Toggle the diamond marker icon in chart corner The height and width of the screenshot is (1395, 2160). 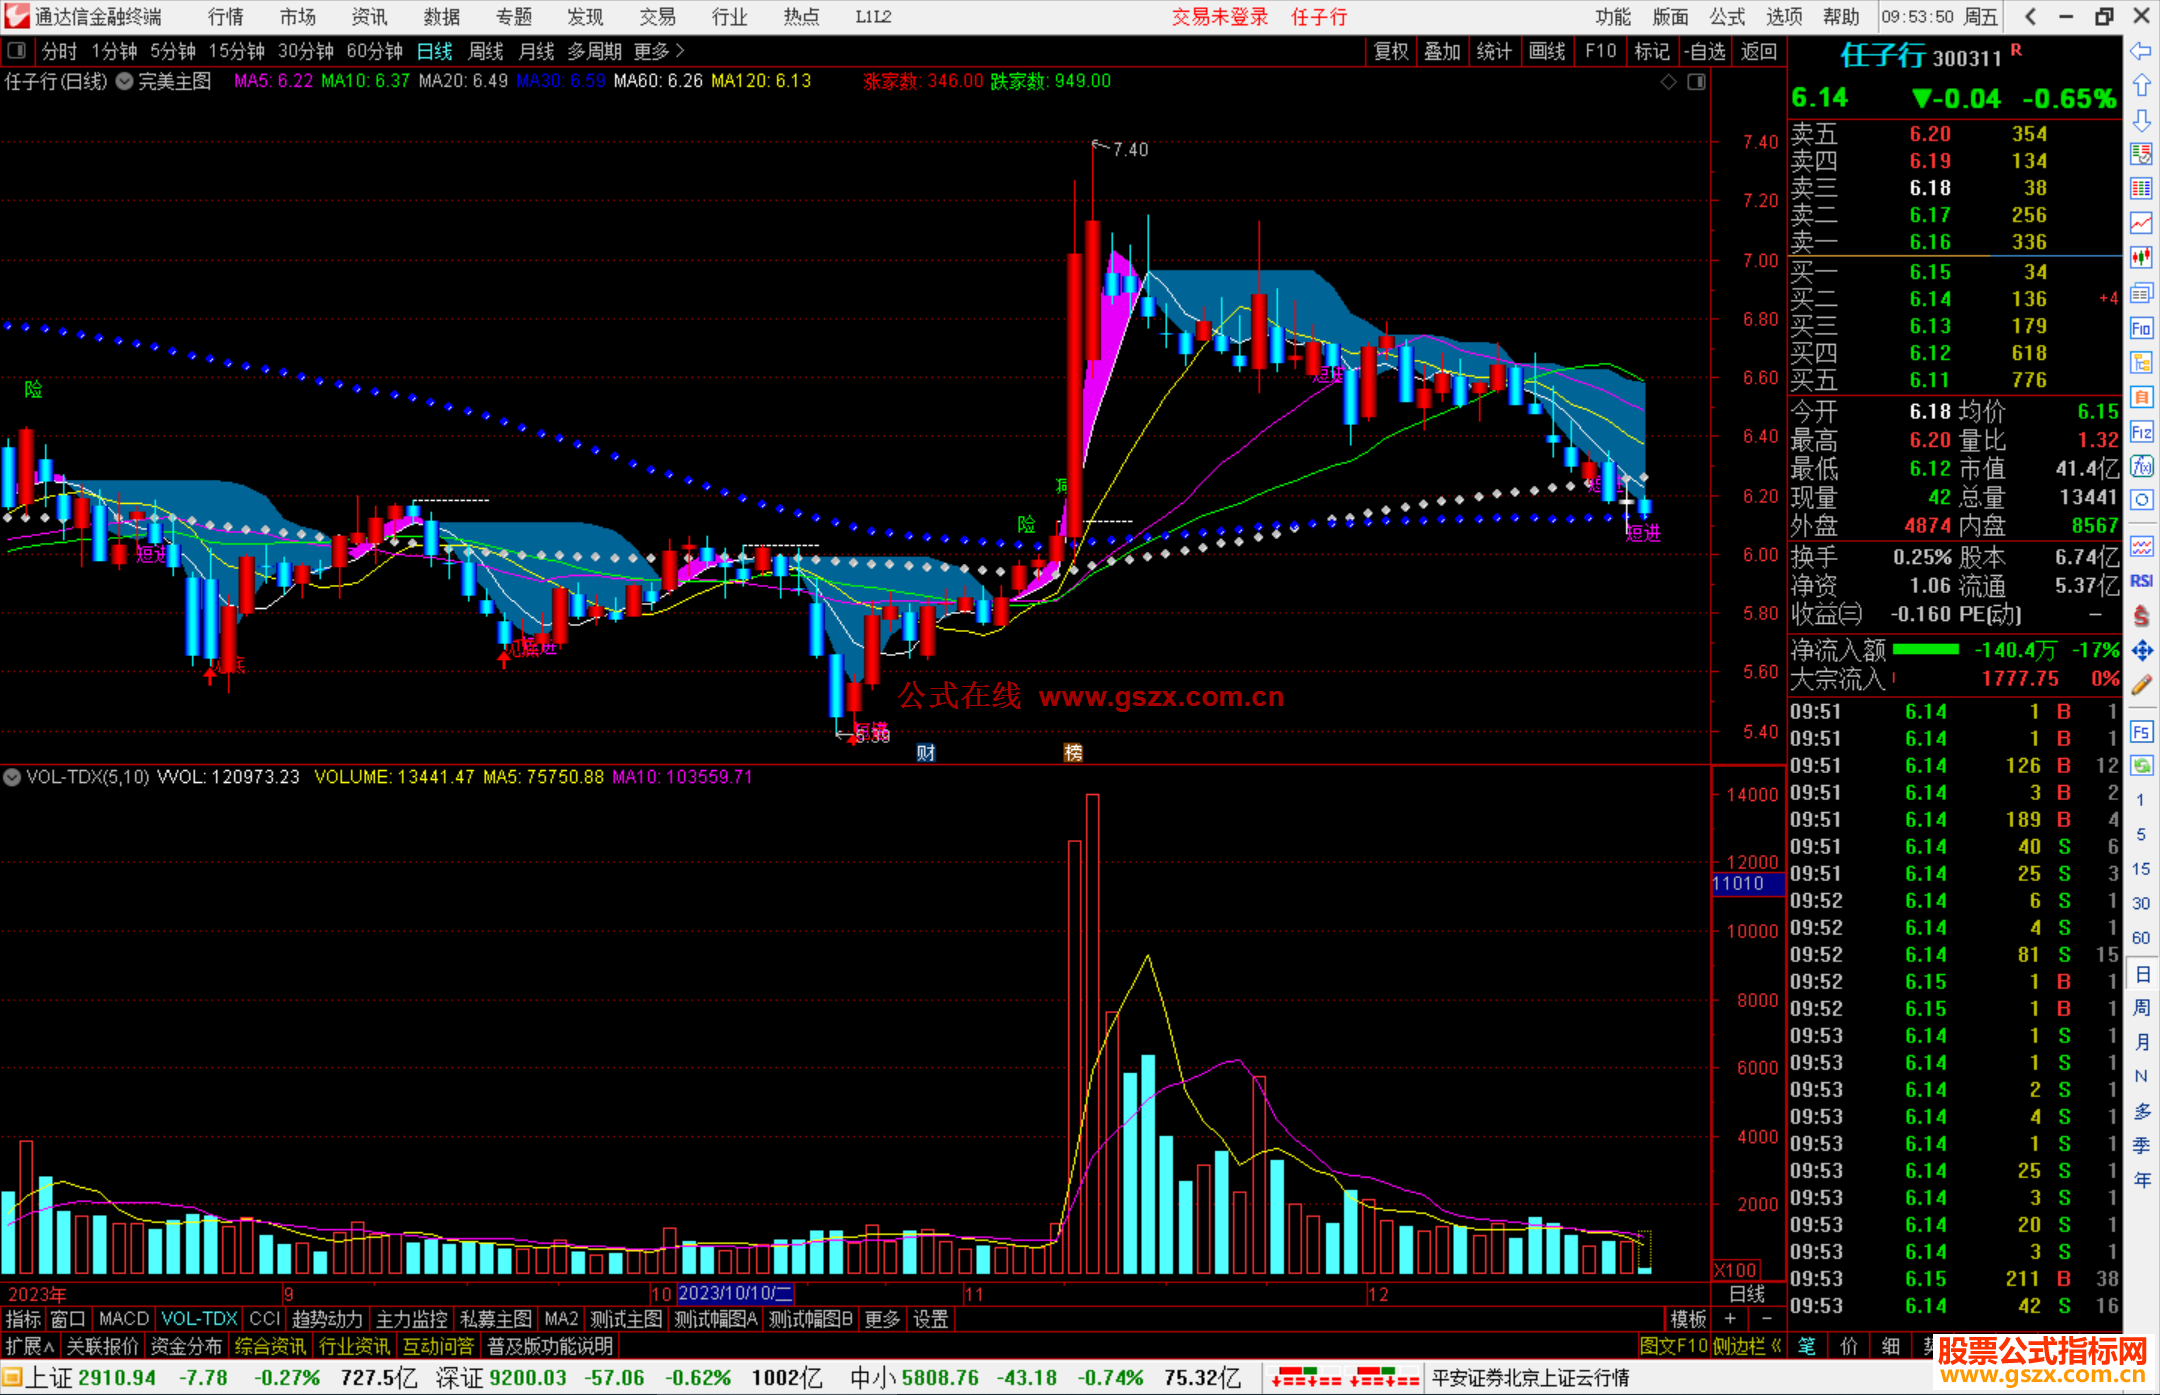(x=1668, y=82)
